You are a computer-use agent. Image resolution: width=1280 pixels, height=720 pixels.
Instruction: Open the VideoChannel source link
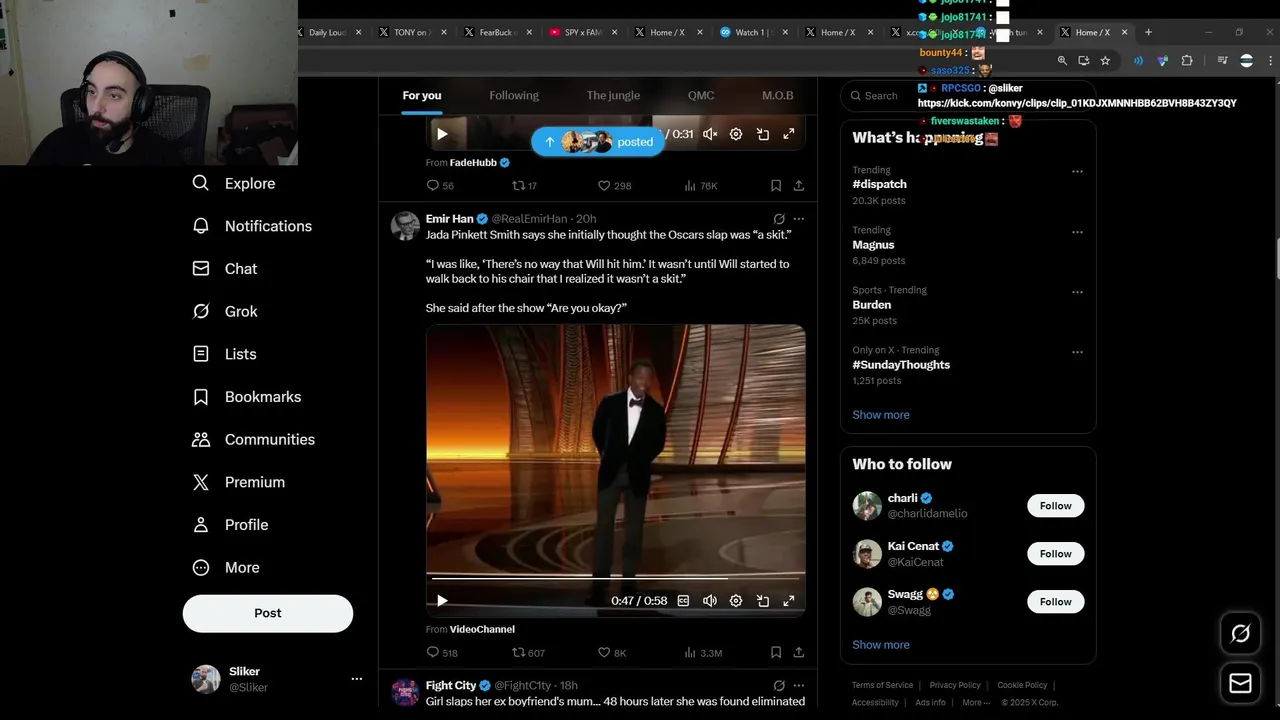click(482, 629)
